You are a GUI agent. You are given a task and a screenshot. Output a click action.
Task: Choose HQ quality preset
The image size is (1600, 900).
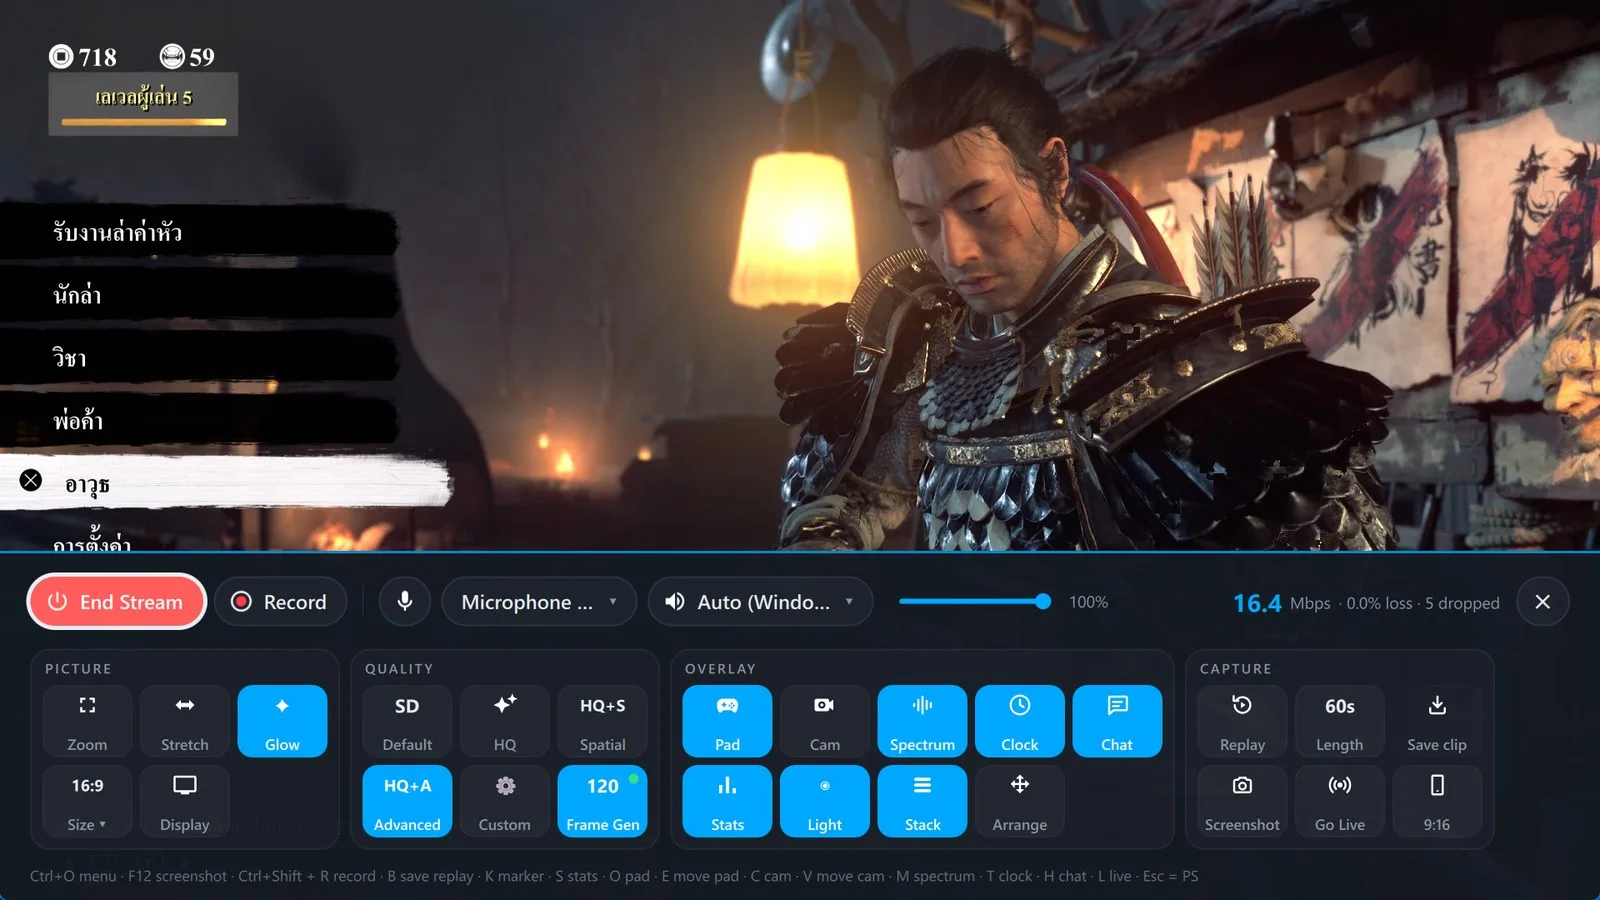tap(505, 721)
